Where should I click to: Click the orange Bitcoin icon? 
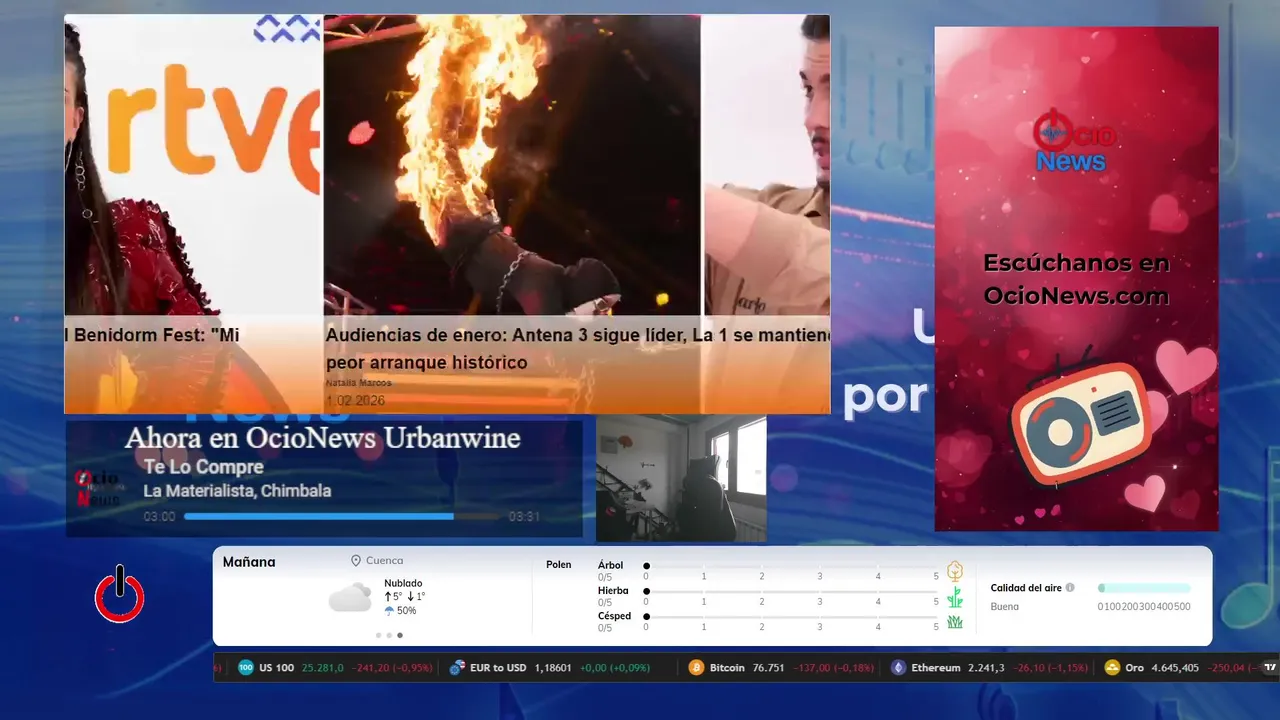pos(697,668)
